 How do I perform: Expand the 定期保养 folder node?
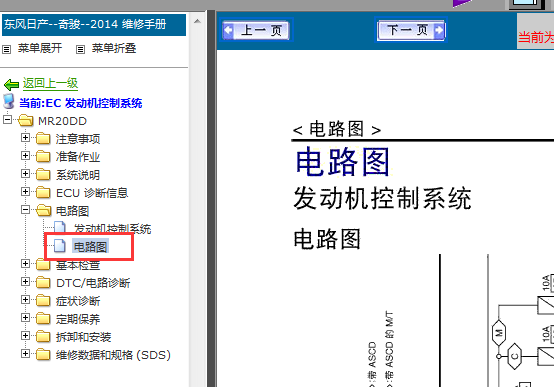25,318
